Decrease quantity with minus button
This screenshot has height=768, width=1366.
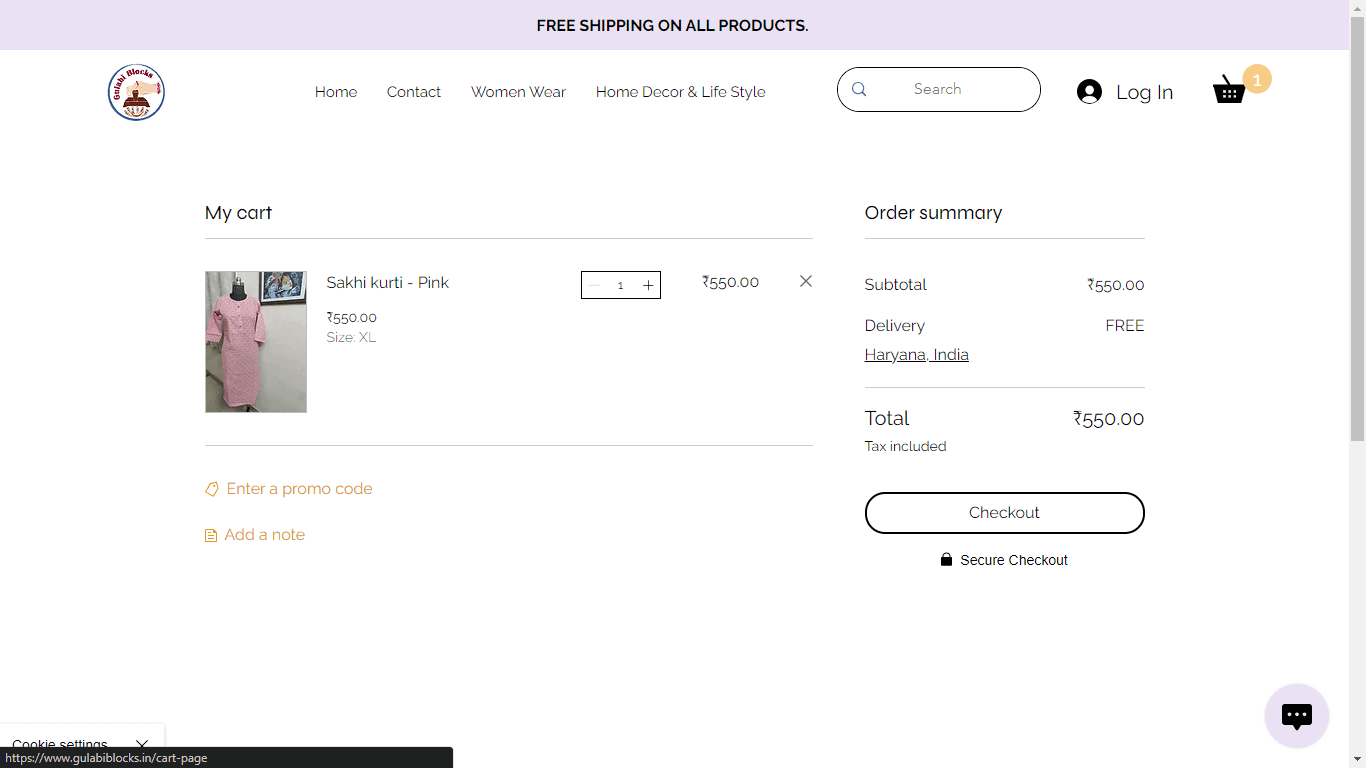tap(594, 285)
